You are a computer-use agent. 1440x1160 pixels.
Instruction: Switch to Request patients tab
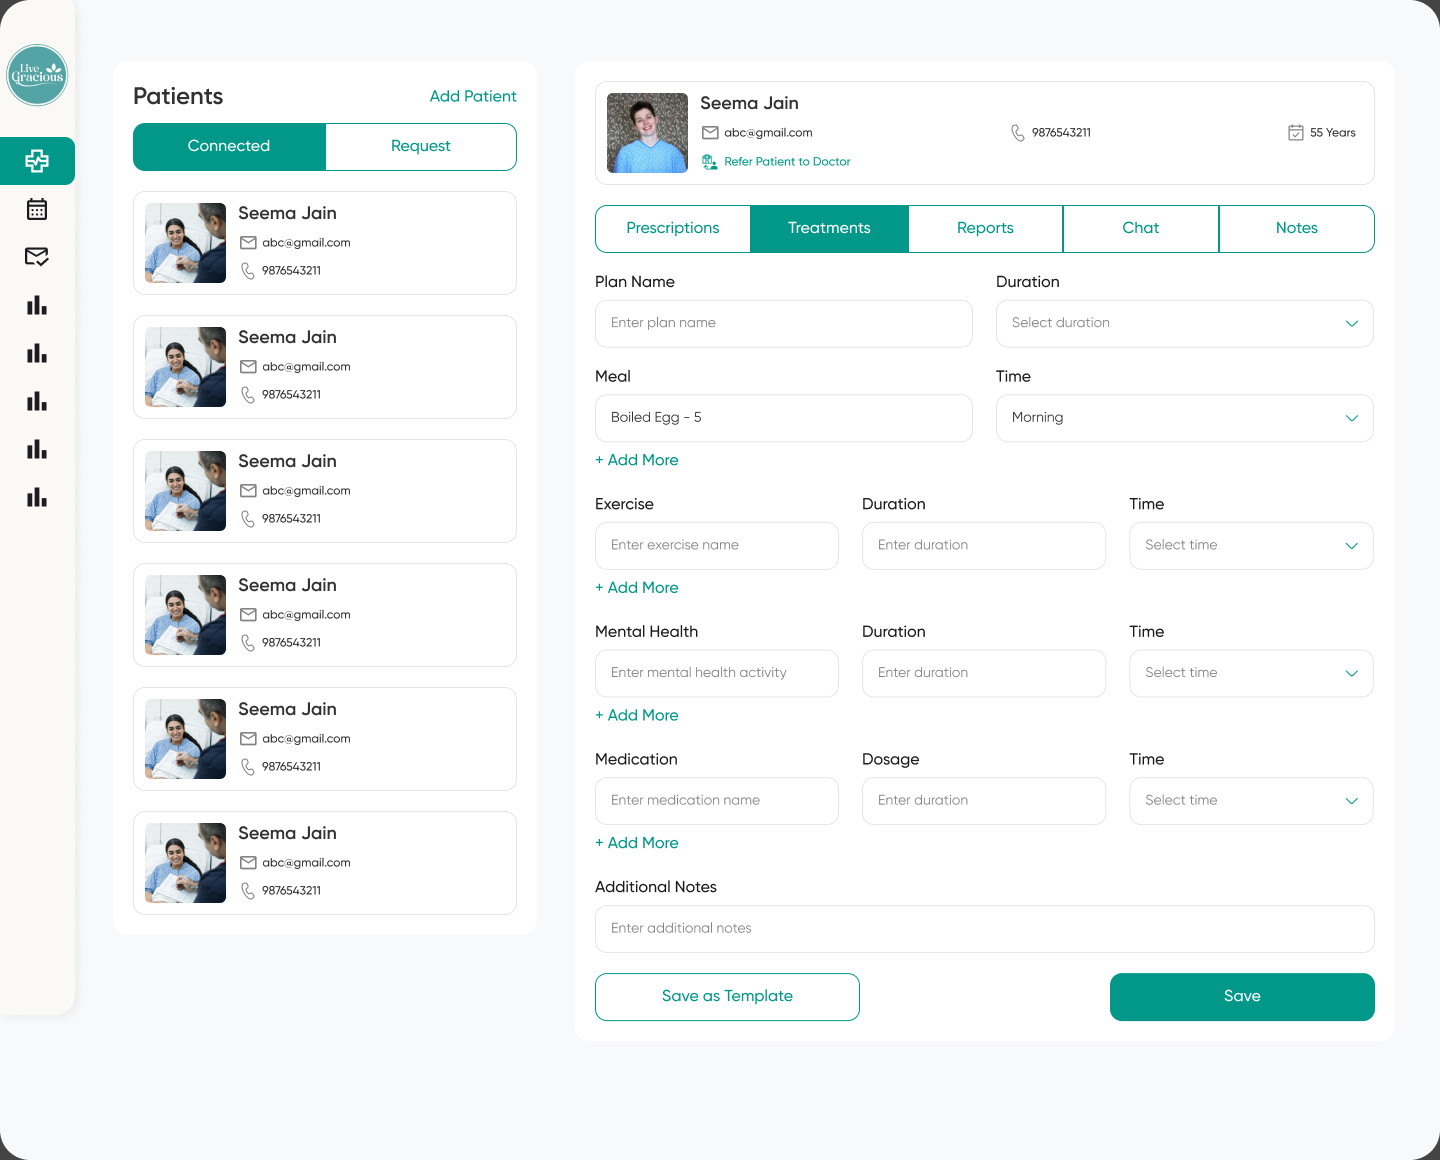(x=421, y=146)
